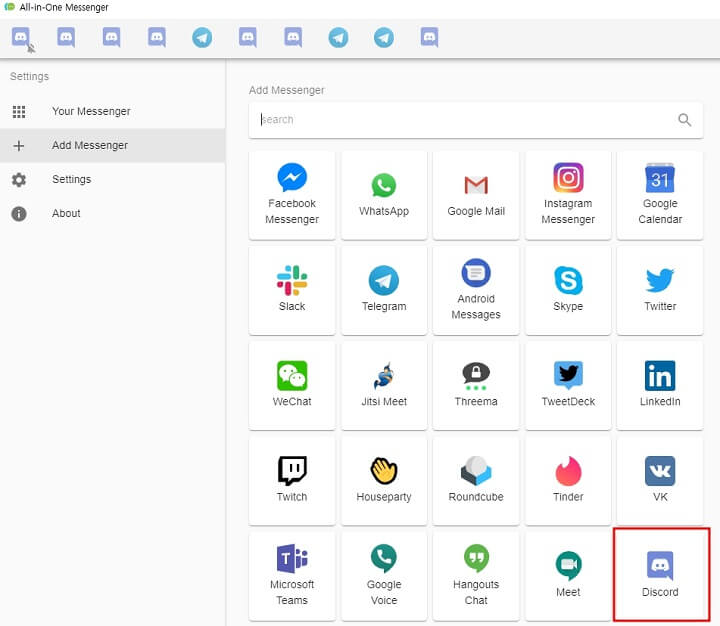Open Your Messenger in the sidebar

click(x=112, y=112)
